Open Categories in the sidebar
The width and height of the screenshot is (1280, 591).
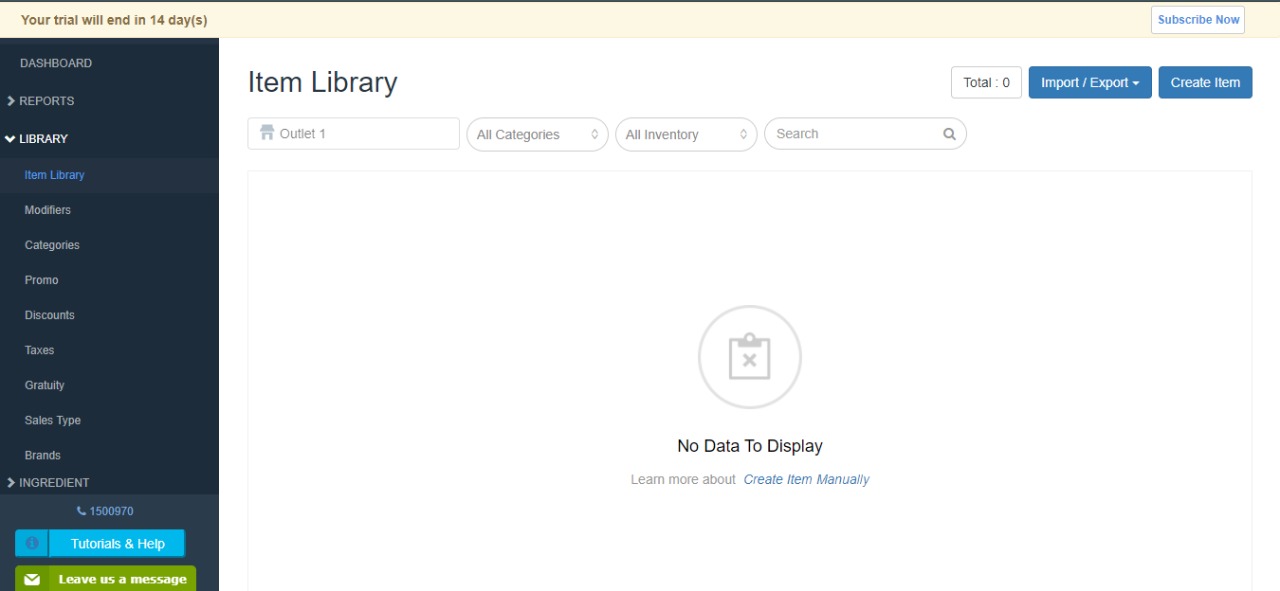point(52,245)
